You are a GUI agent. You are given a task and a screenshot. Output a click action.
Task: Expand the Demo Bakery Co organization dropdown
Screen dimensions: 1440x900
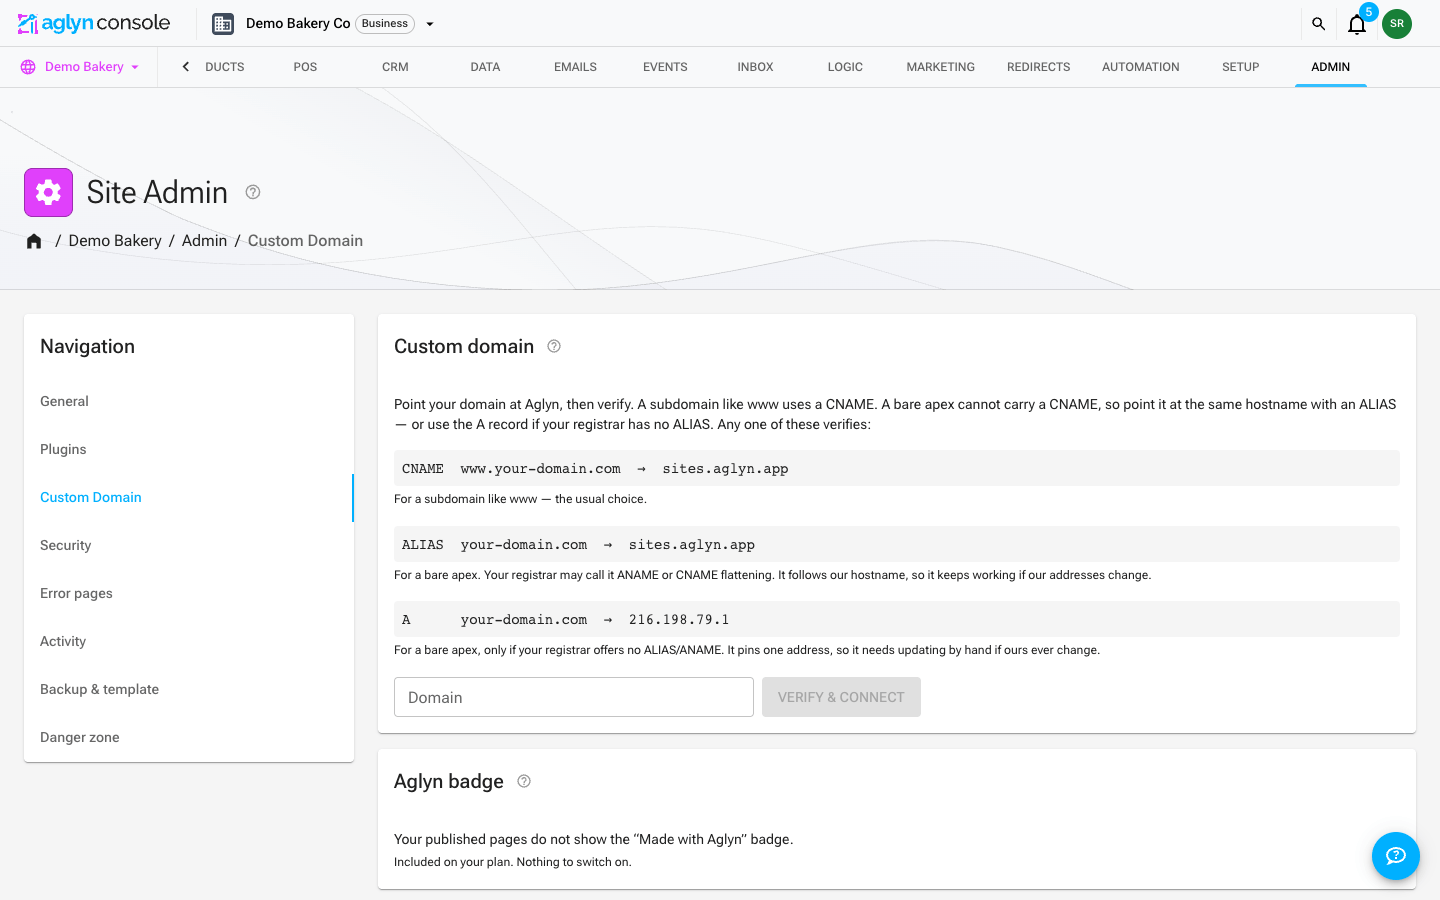pos(430,24)
